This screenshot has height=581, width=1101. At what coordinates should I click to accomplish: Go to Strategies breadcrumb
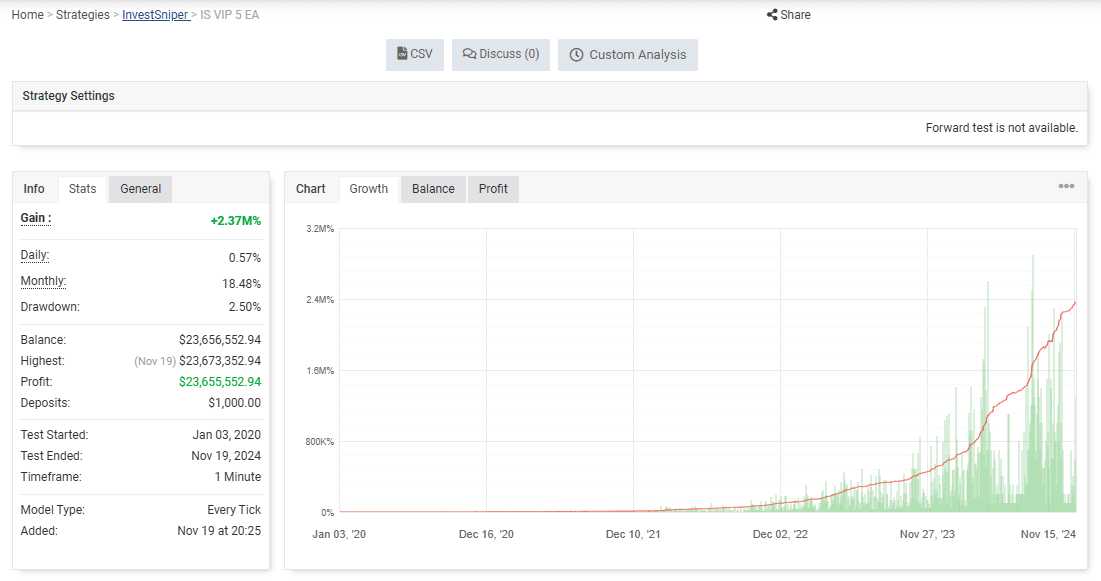83,15
